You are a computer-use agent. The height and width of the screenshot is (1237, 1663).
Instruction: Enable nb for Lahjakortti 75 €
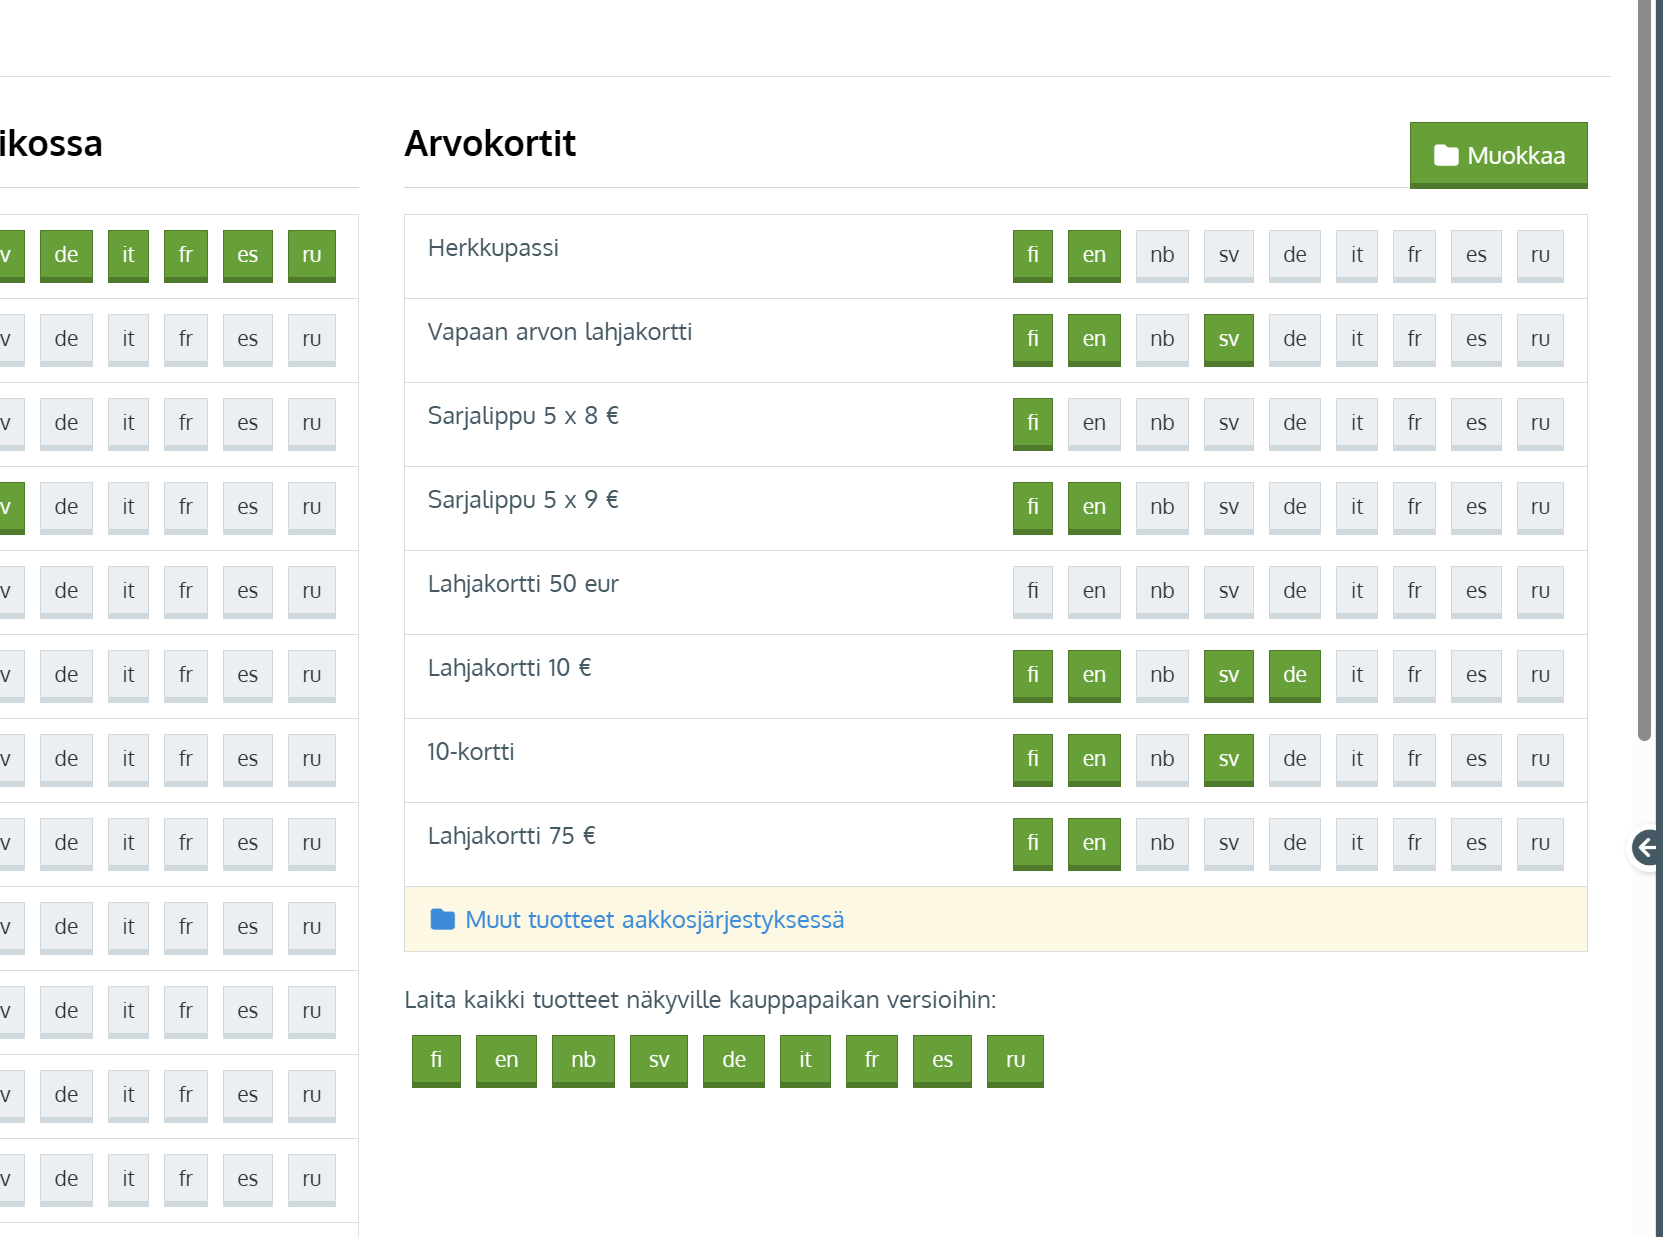(x=1162, y=844)
